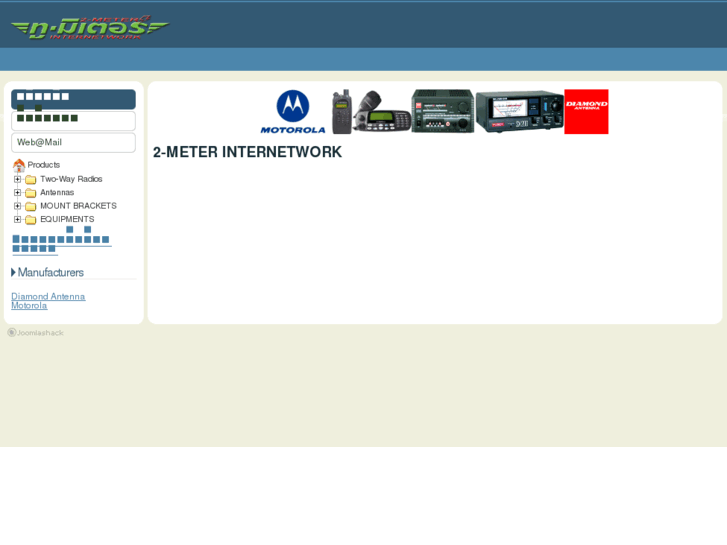Click the mobile radio with microphone image
The width and height of the screenshot is (727, 545).
[x=382, y=112]
